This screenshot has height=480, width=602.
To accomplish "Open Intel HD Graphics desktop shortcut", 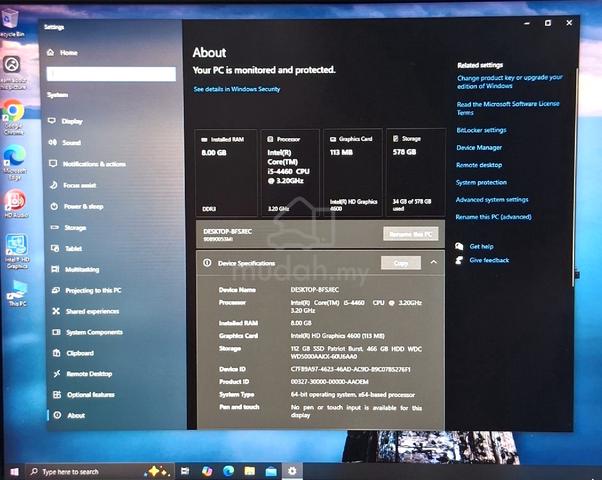I will (17, 252).
